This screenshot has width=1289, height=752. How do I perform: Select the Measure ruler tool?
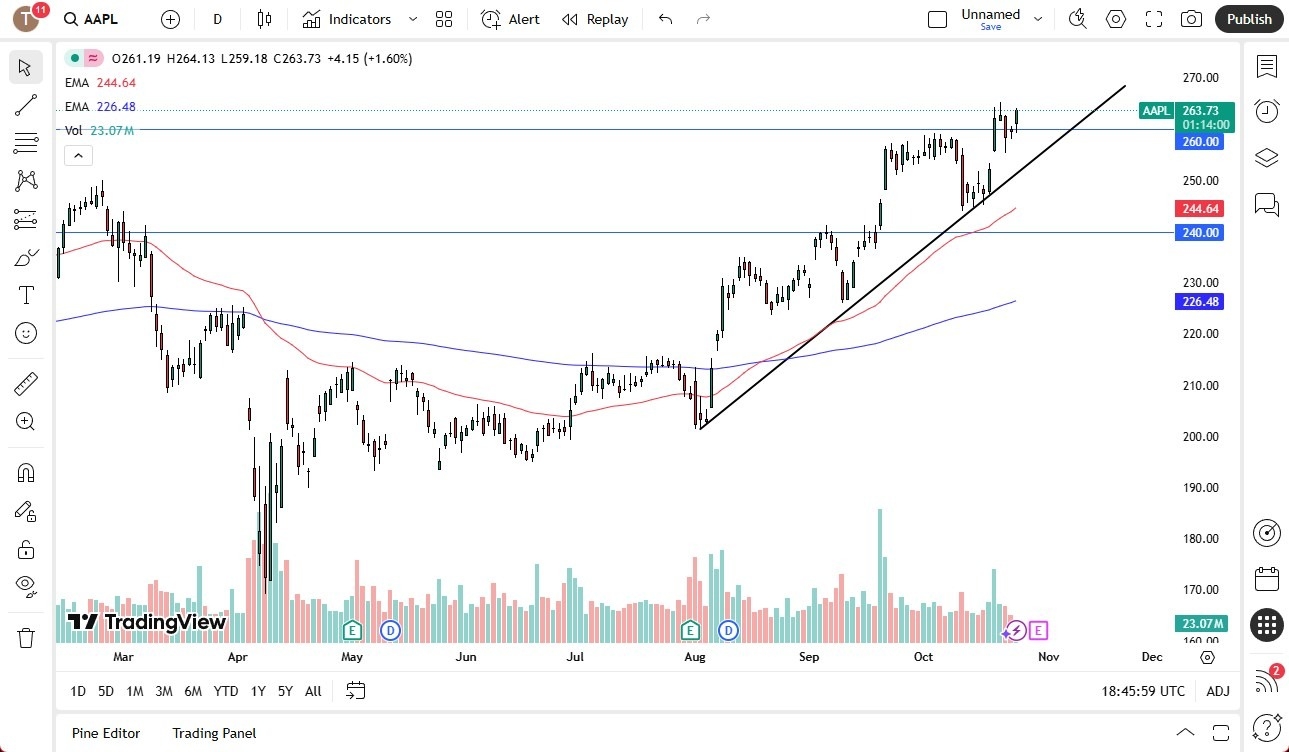25,383
